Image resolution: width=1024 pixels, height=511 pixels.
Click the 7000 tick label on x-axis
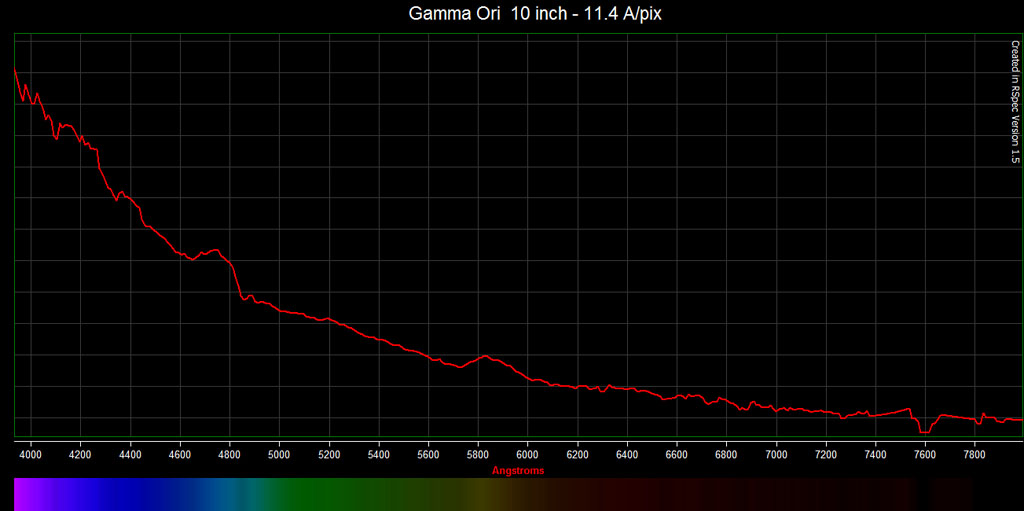(776, 454)
